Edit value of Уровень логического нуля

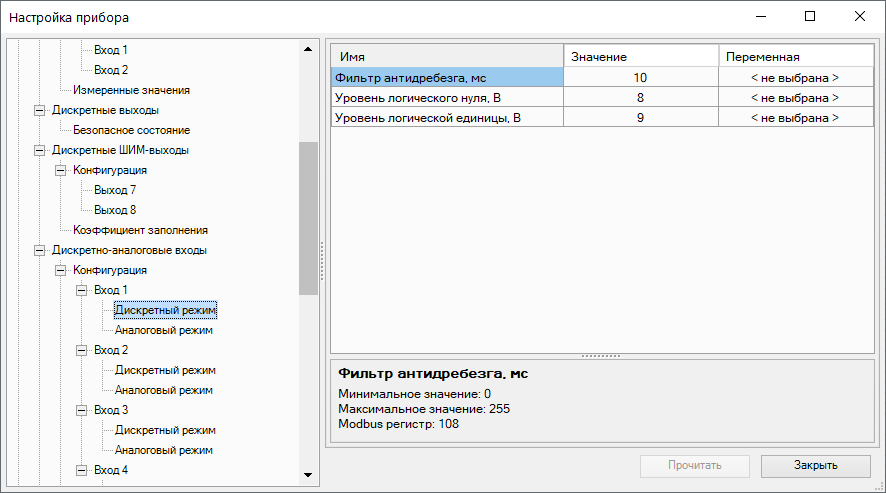coord(640,97)
